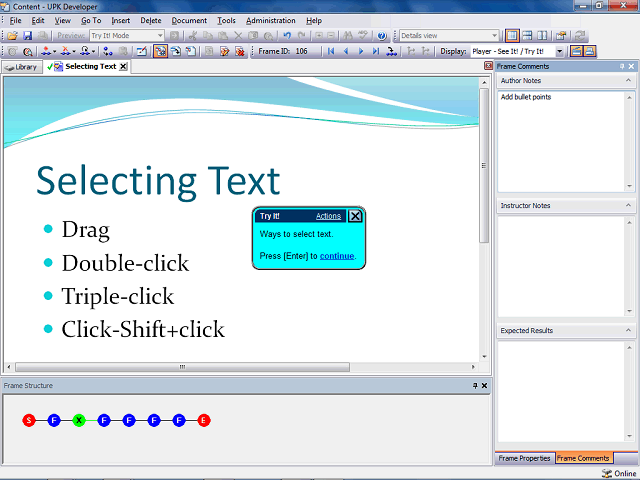Viewport: 640px width, 480px height.
Task: Click the magnifier re-record icon in second toolbar
Action: [27, 51]
